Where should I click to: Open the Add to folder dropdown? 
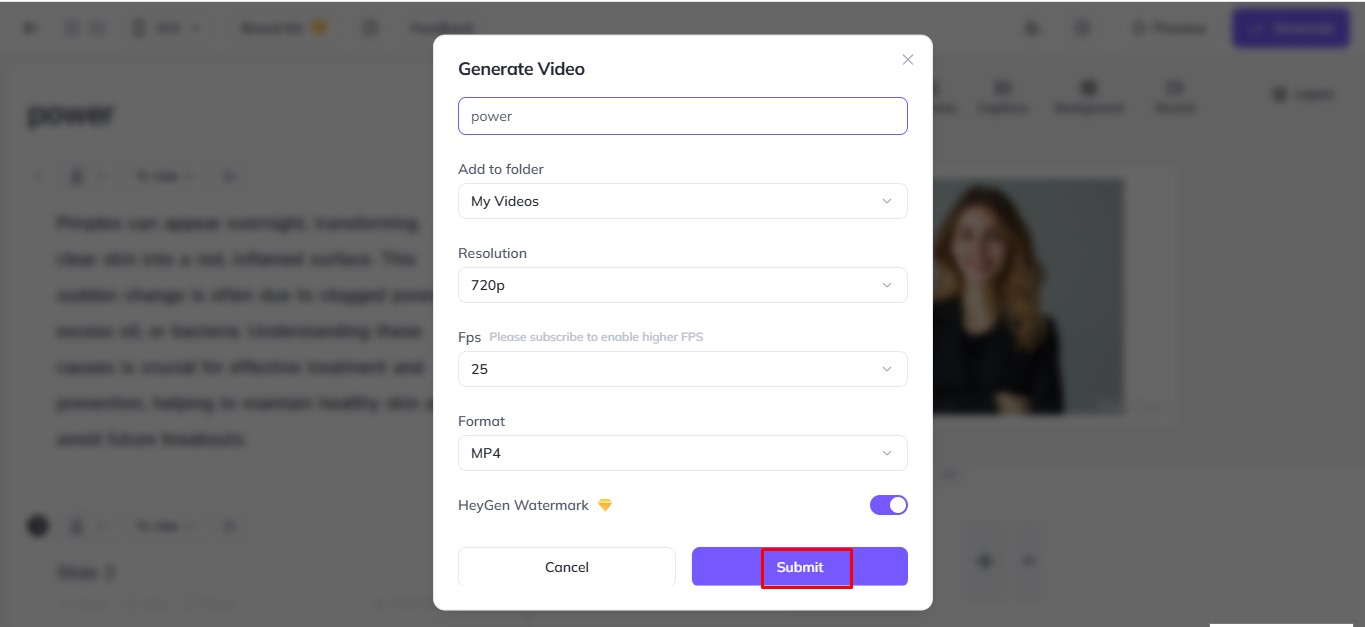[682, 201]
